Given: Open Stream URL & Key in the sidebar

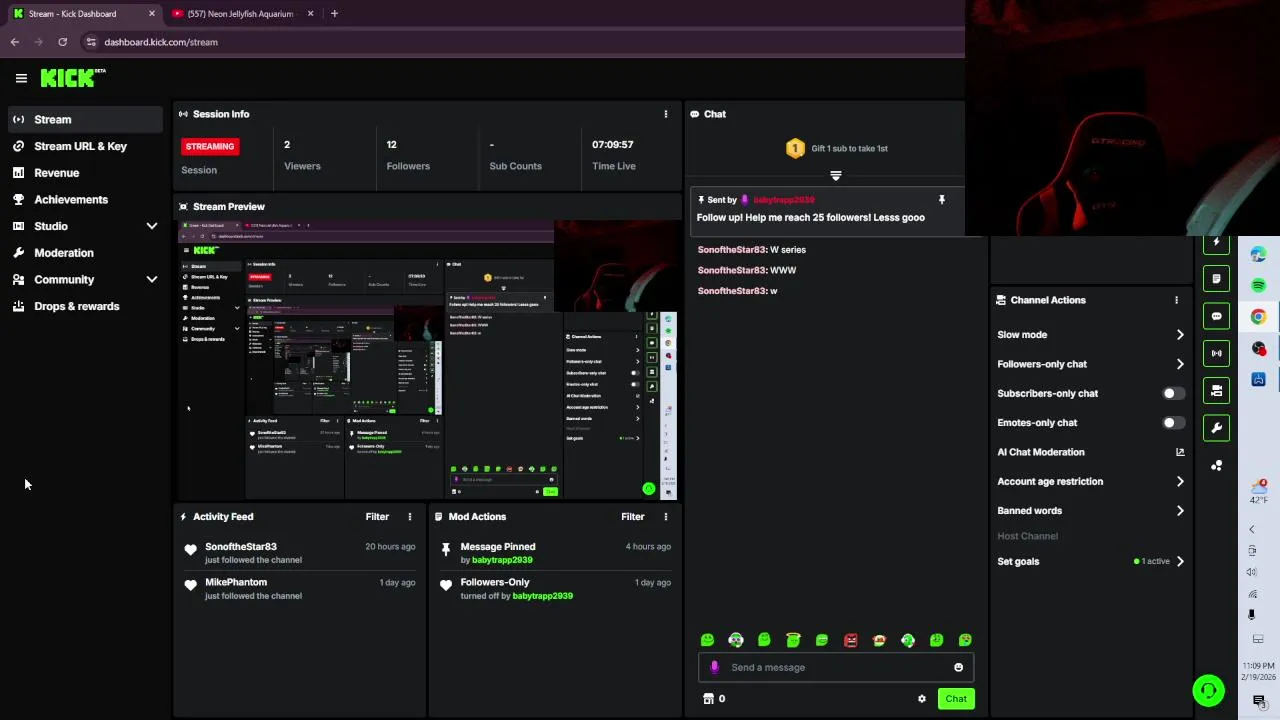Looking at the screenshot, I should pyautogui.click(x=85, y=146).
